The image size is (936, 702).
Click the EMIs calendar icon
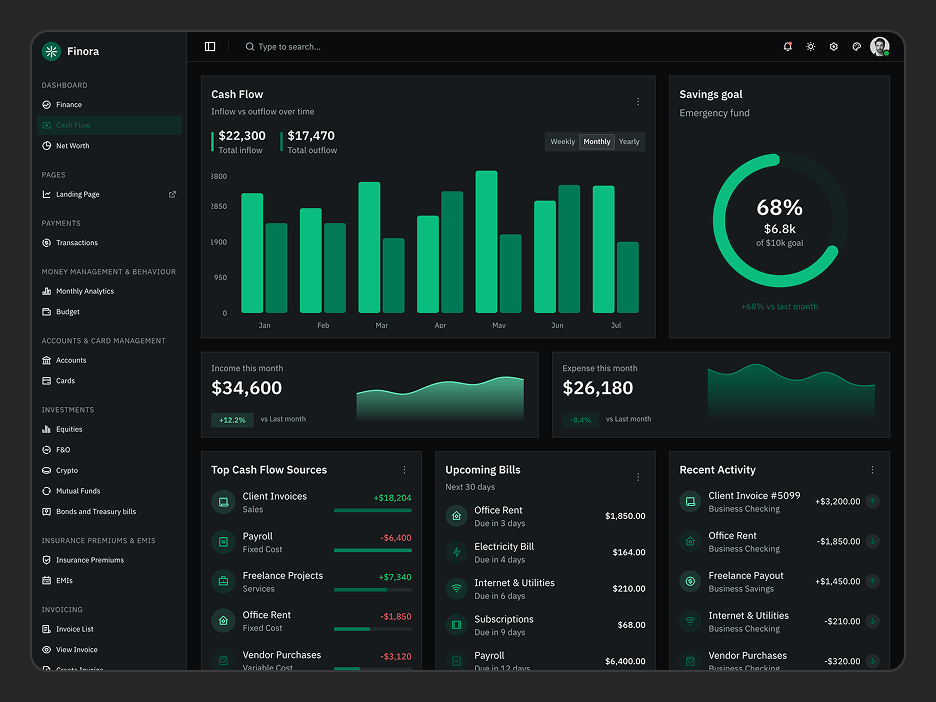[47, 580]
